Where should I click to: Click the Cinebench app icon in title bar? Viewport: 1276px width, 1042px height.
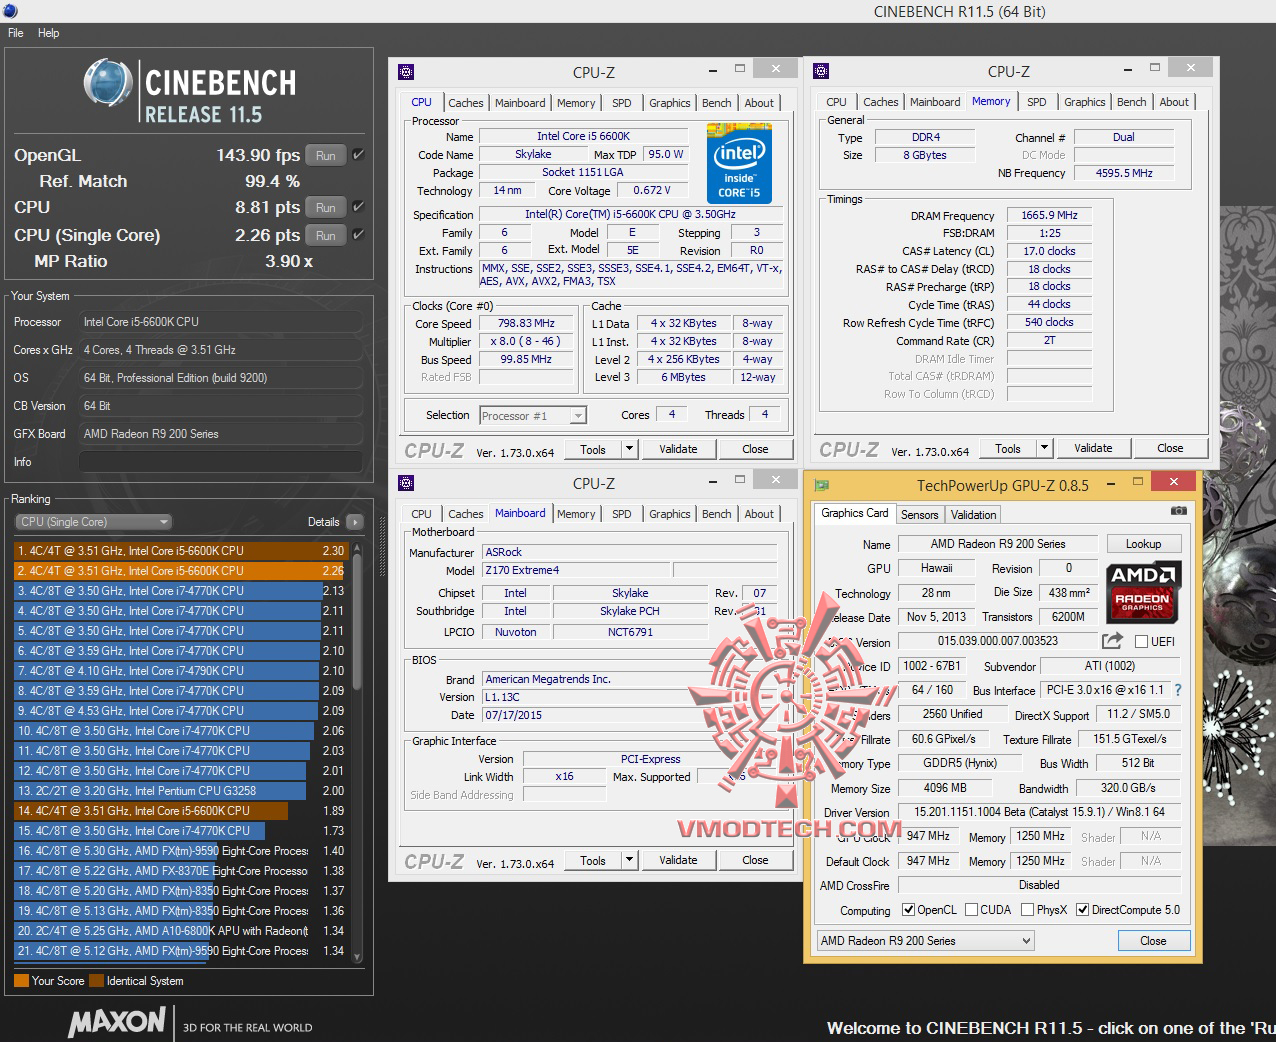(x=8, y=10)
